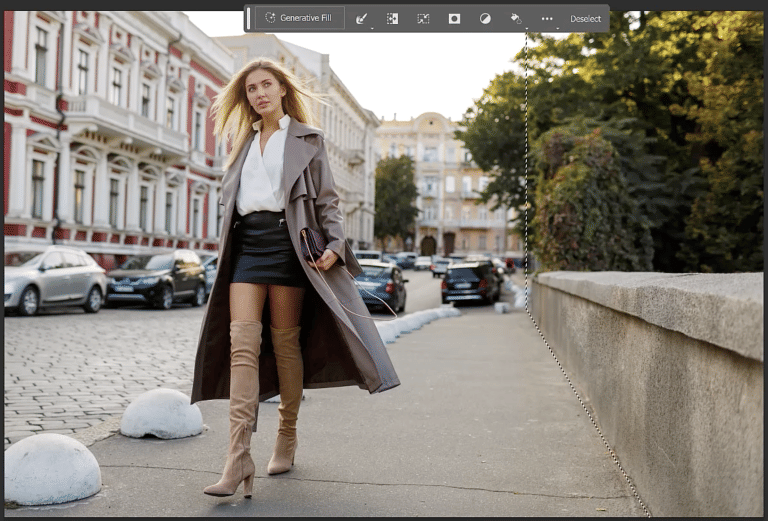
Task: Click the task bar's left drag handle
Action: (249, 18)
